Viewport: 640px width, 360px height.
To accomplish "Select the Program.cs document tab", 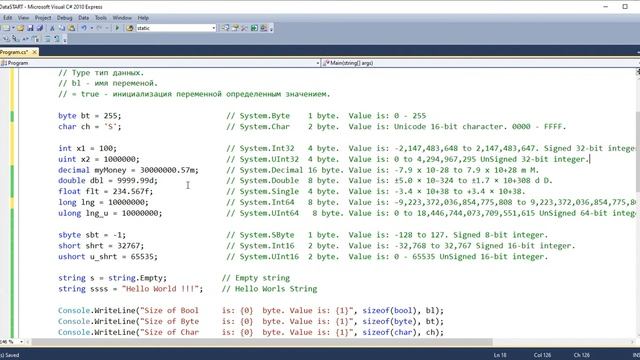I will 15,52.
